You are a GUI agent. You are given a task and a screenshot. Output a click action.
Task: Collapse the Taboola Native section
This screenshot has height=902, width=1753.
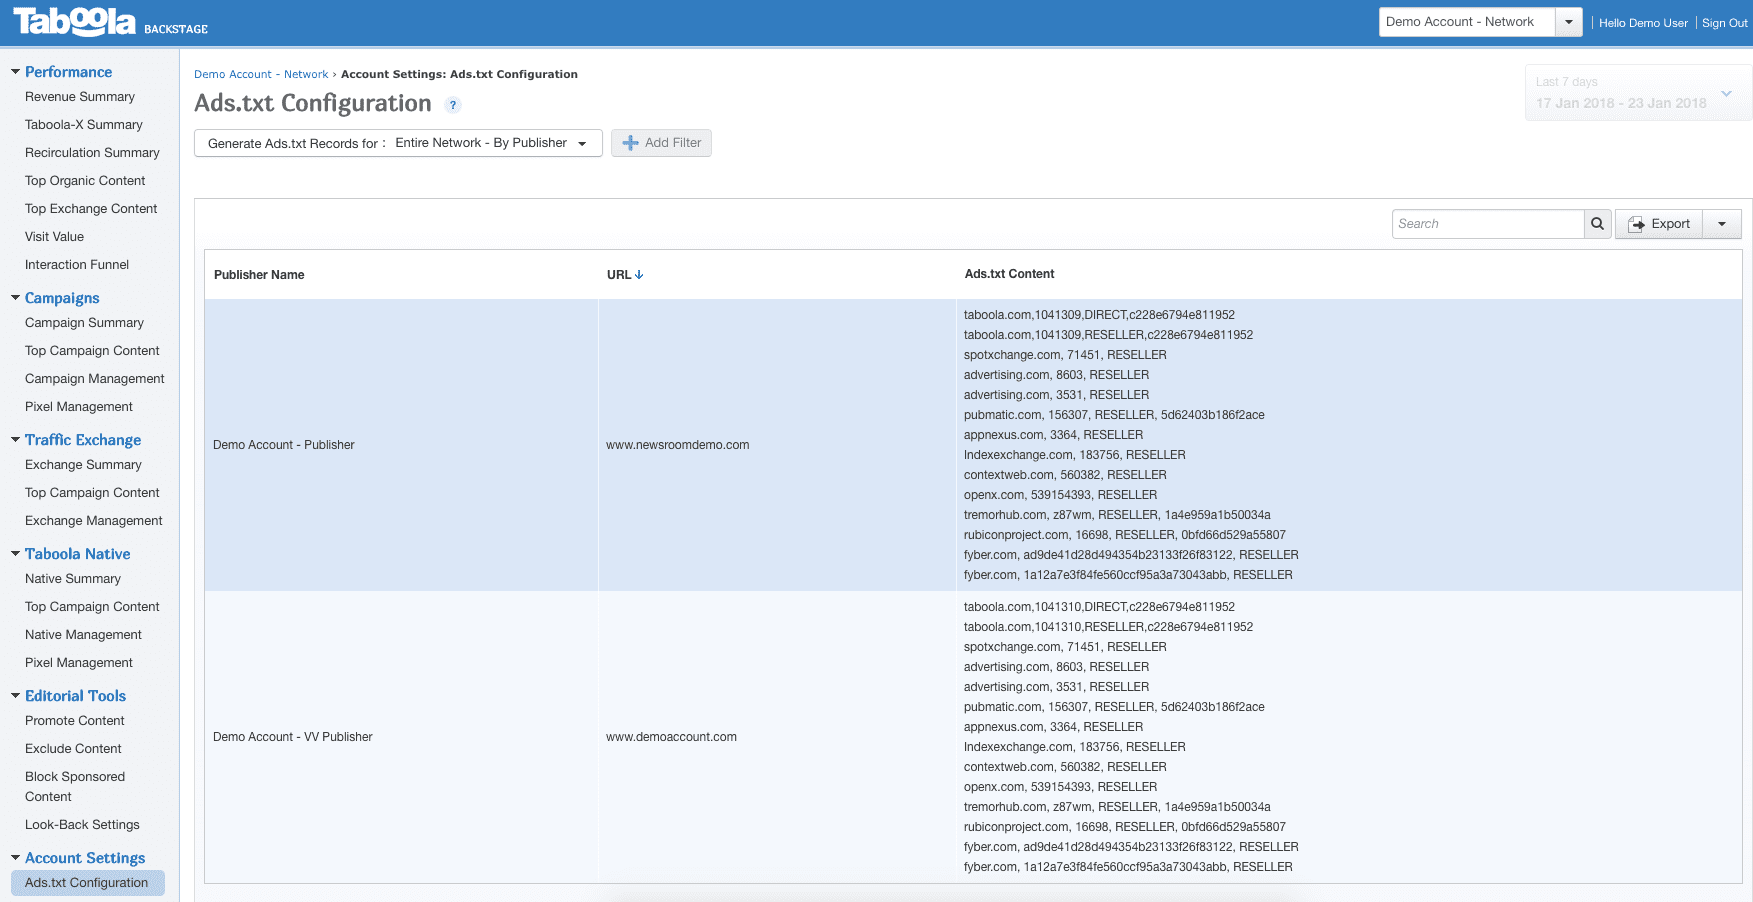(15, 554)
